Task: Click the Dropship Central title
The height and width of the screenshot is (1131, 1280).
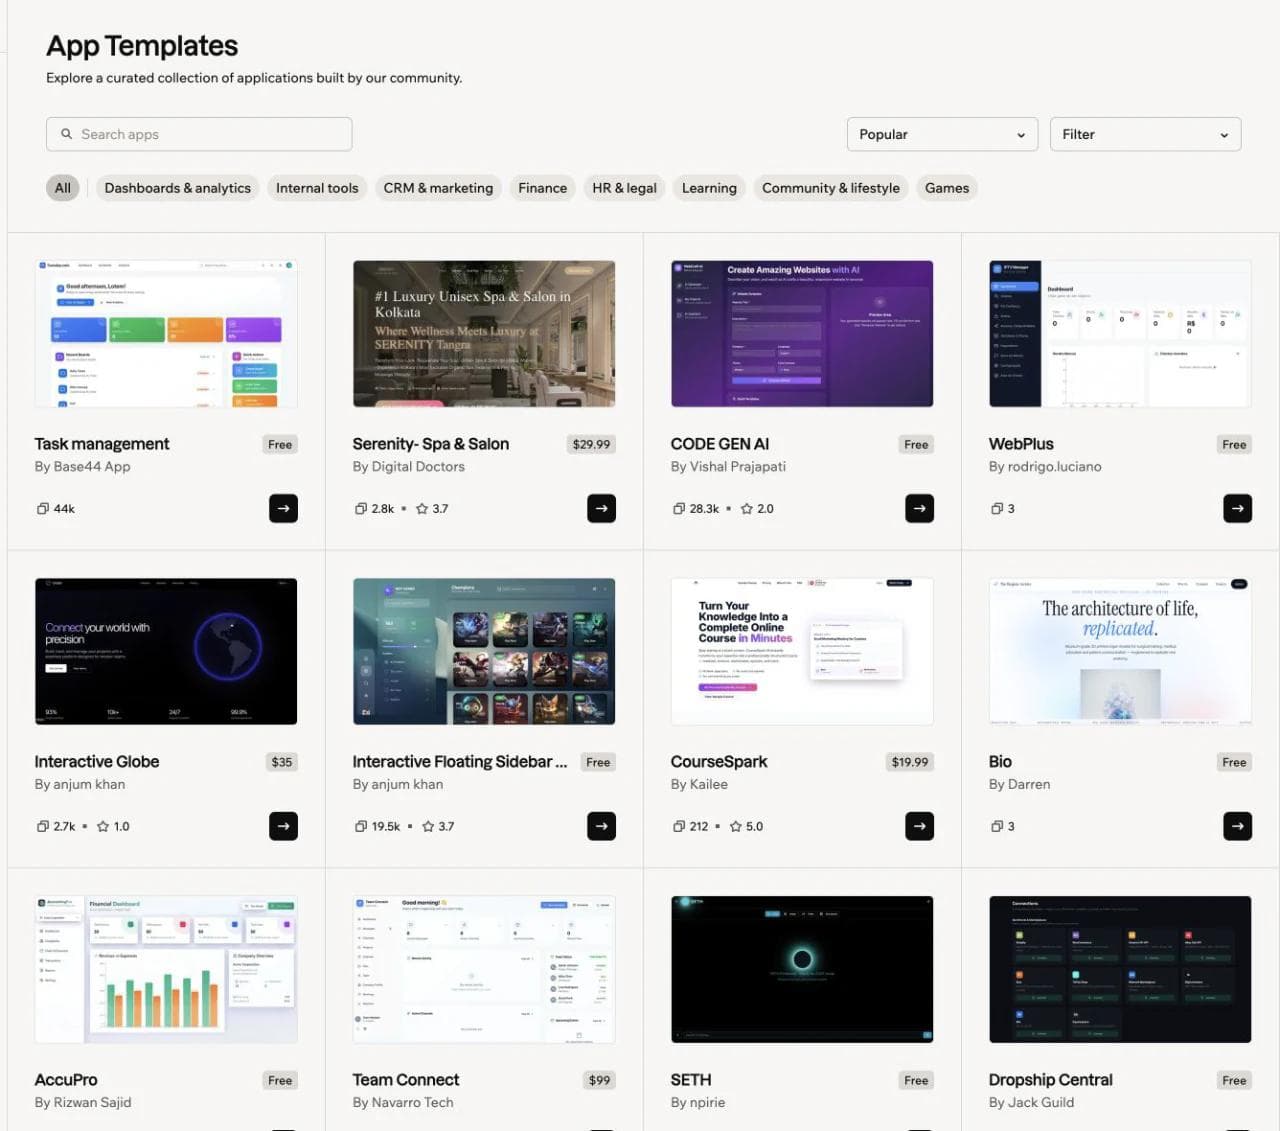Action: pos(1051,1080)
